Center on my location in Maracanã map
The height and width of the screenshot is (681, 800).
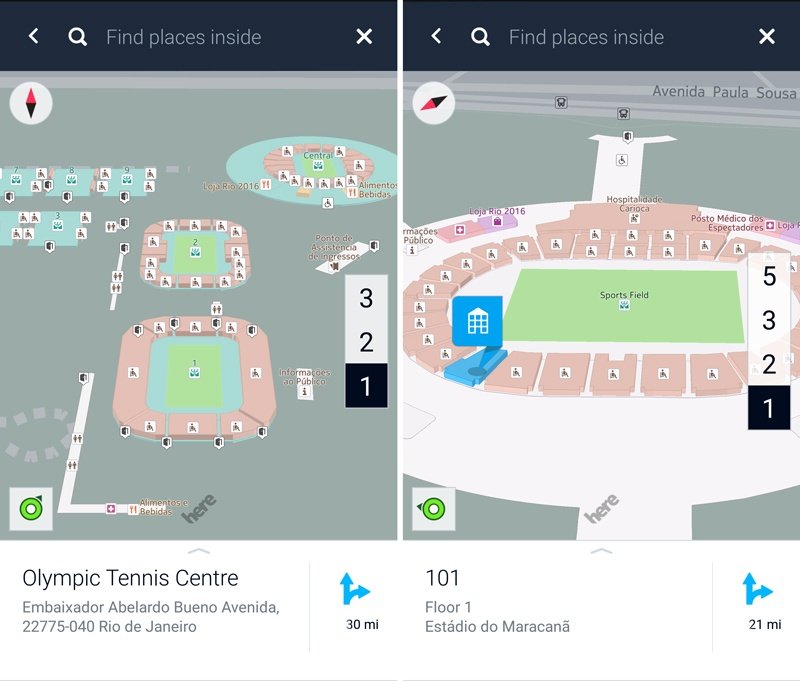434,509
